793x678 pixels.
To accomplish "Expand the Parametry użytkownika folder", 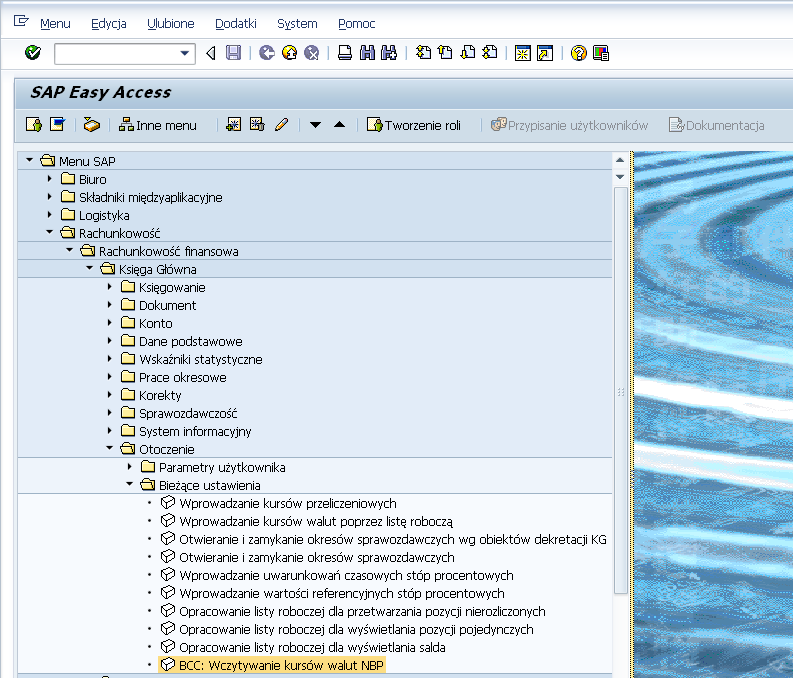I will click(x=129, y=467).
